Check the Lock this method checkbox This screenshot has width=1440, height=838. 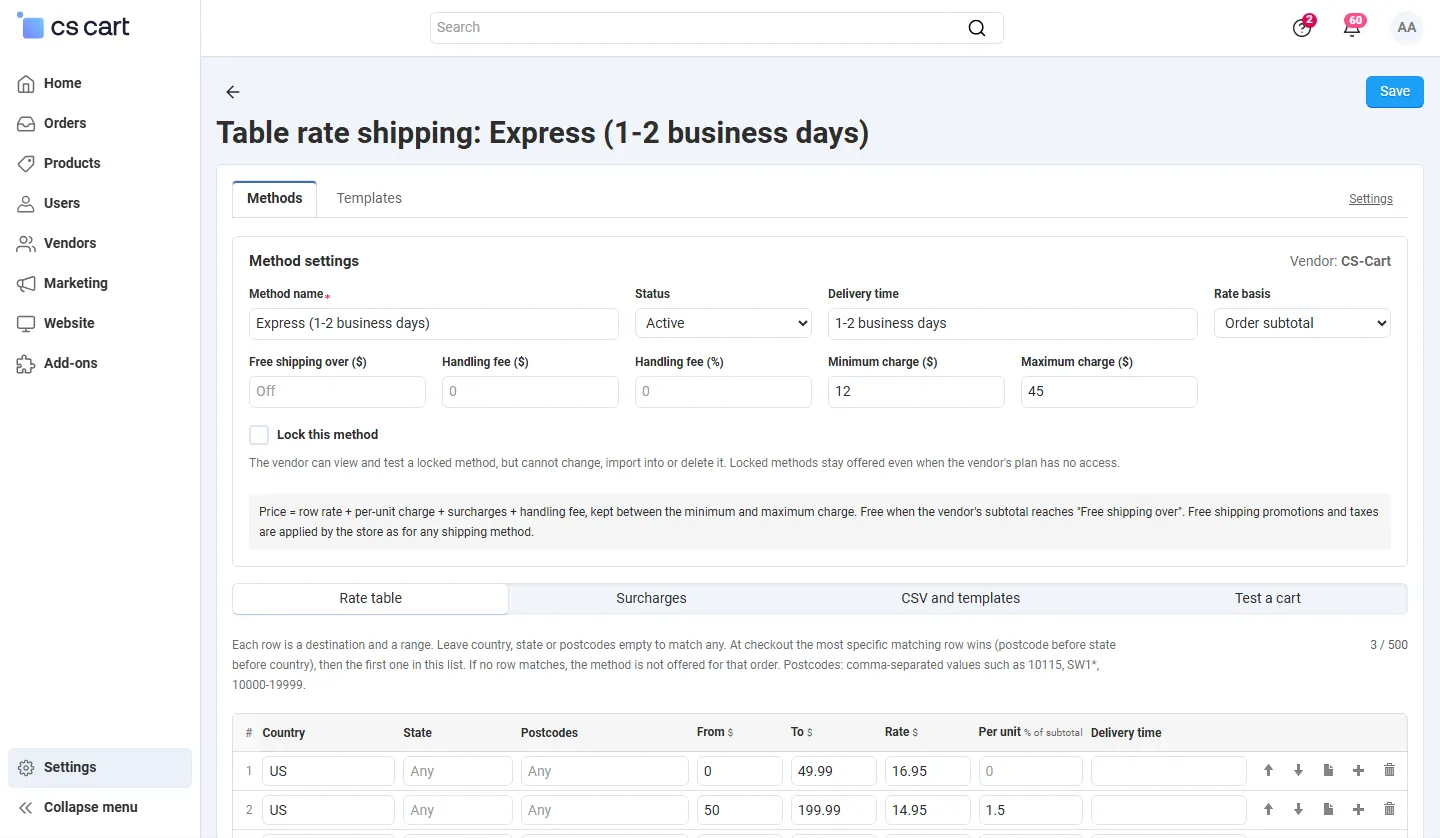[259, 435]
